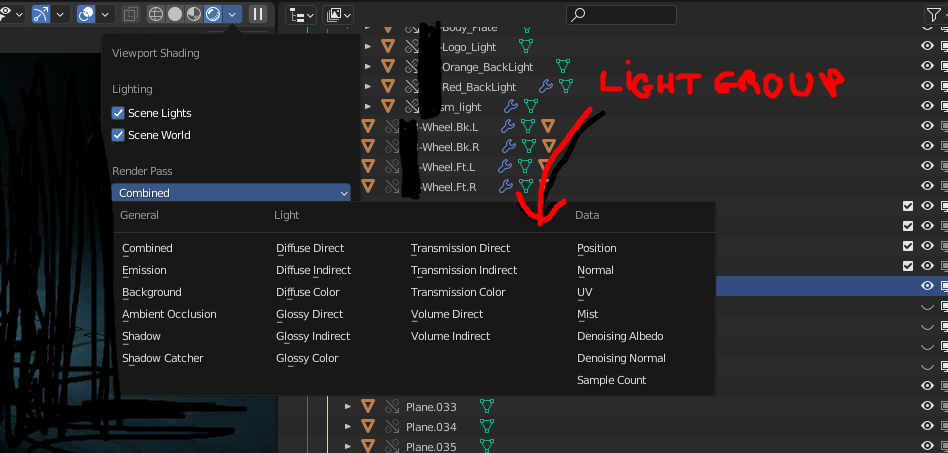Pick Transmission Direct pass

pyautogui.click(x=460, y=248)
